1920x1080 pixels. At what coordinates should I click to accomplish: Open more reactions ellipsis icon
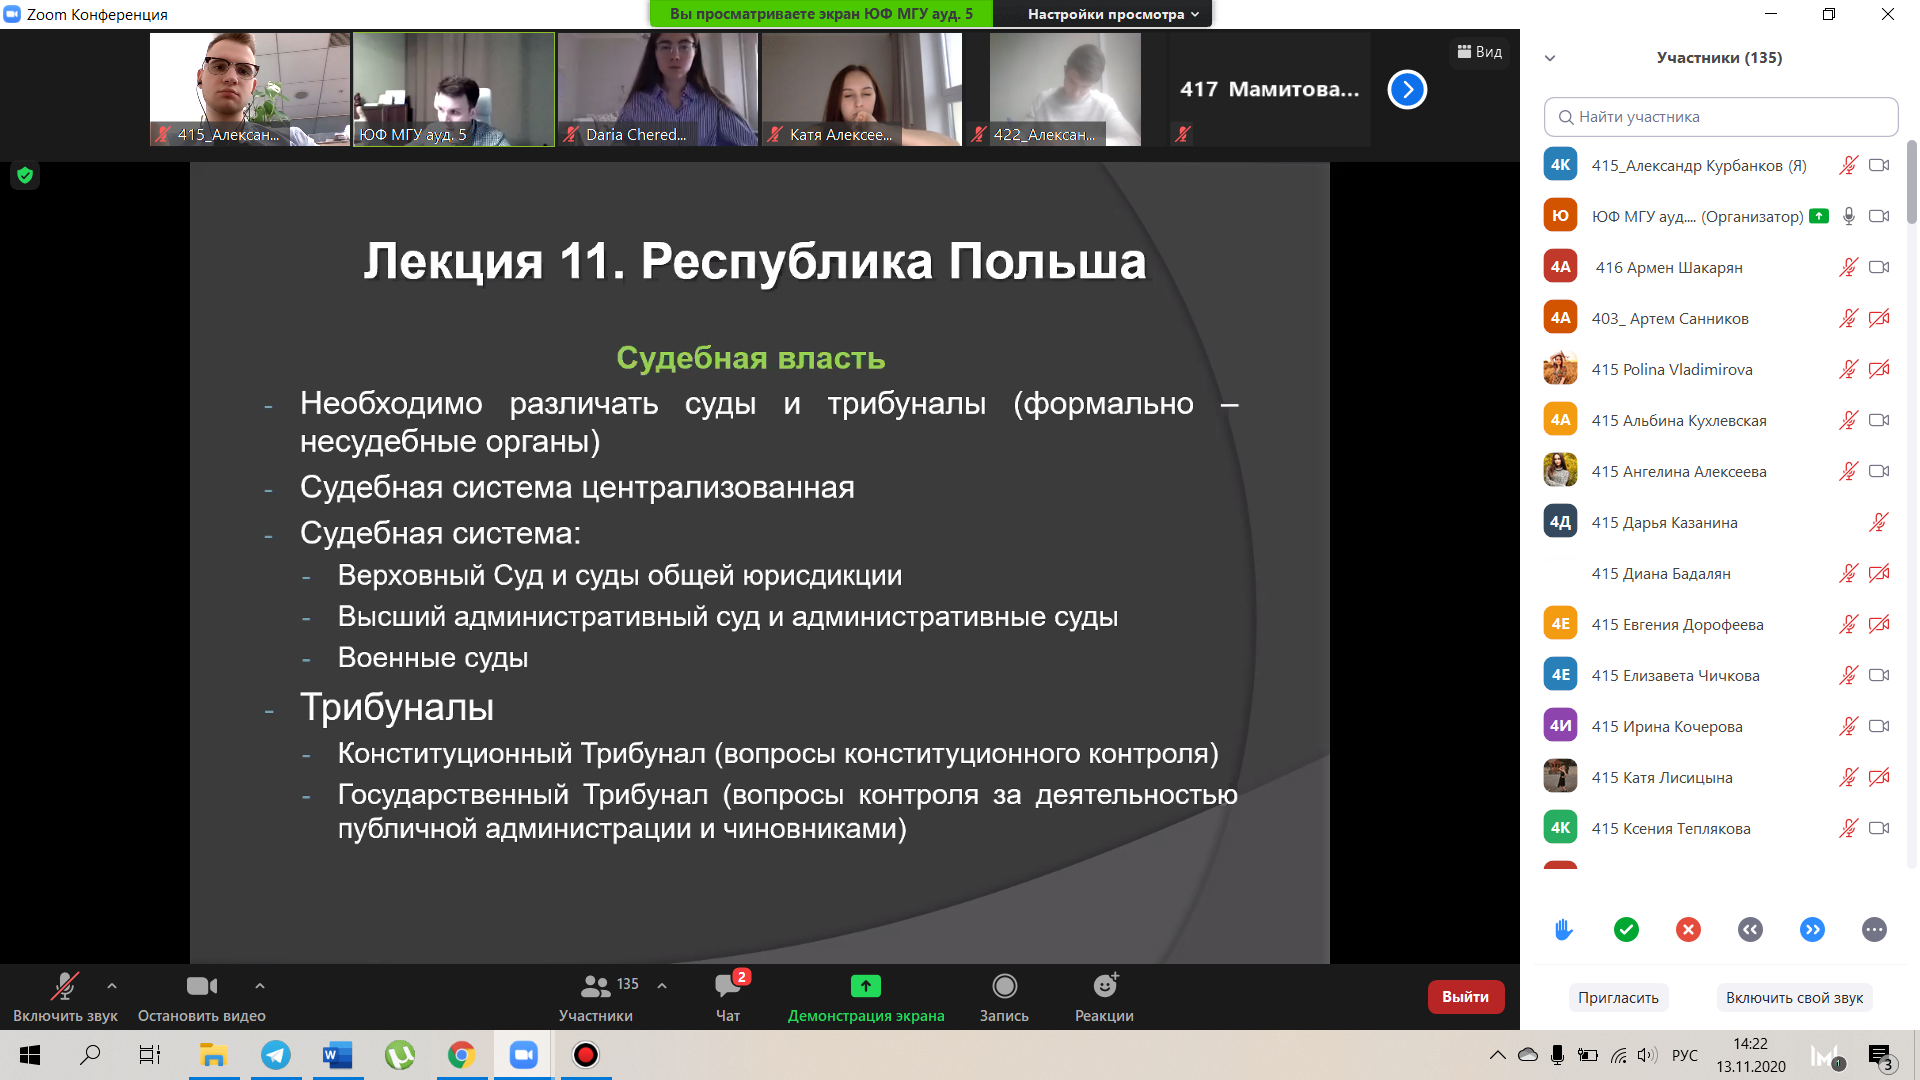click(1874, 930)
